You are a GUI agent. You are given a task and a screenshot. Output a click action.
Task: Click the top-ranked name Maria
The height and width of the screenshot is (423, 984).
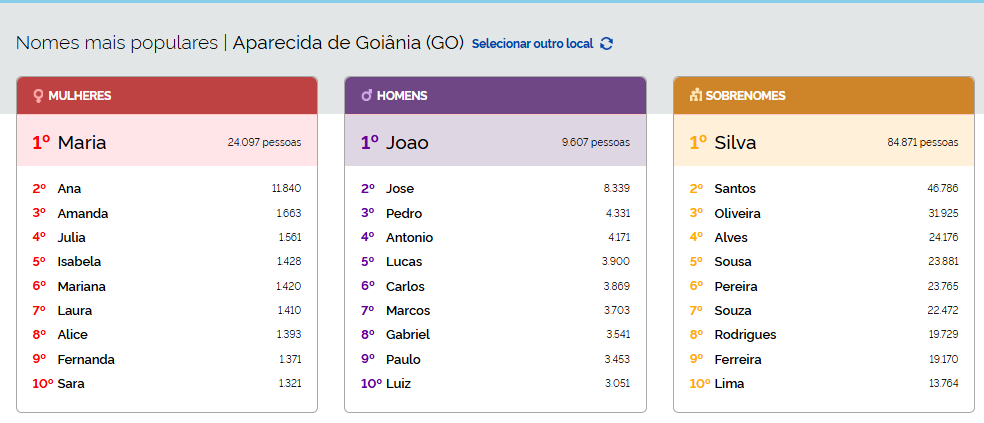tap(82, 143)
